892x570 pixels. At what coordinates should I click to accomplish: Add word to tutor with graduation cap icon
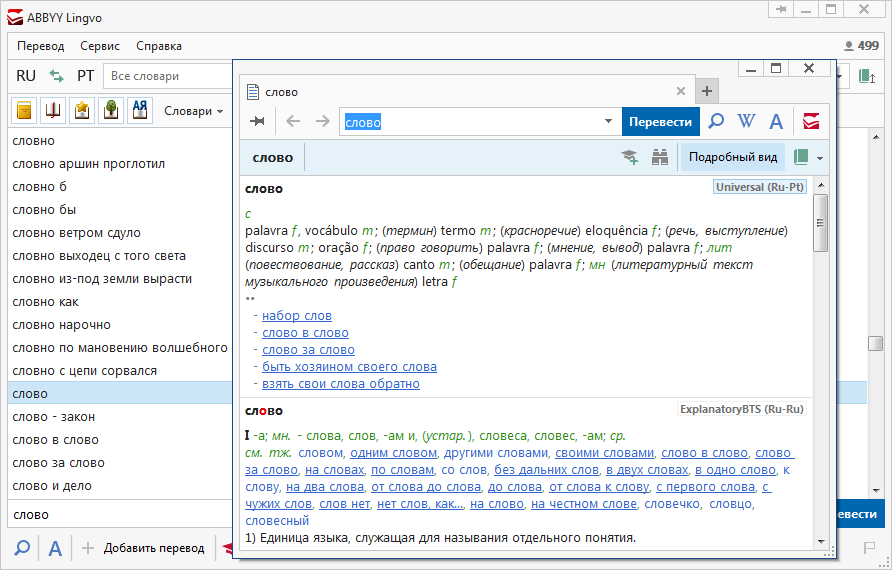tap(630, 158)
